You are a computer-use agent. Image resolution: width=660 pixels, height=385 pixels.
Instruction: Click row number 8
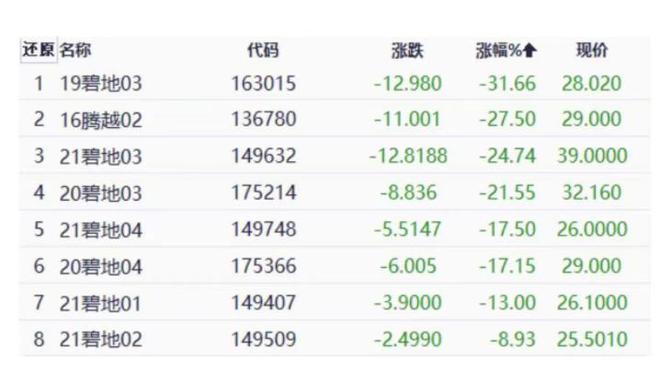39,339
